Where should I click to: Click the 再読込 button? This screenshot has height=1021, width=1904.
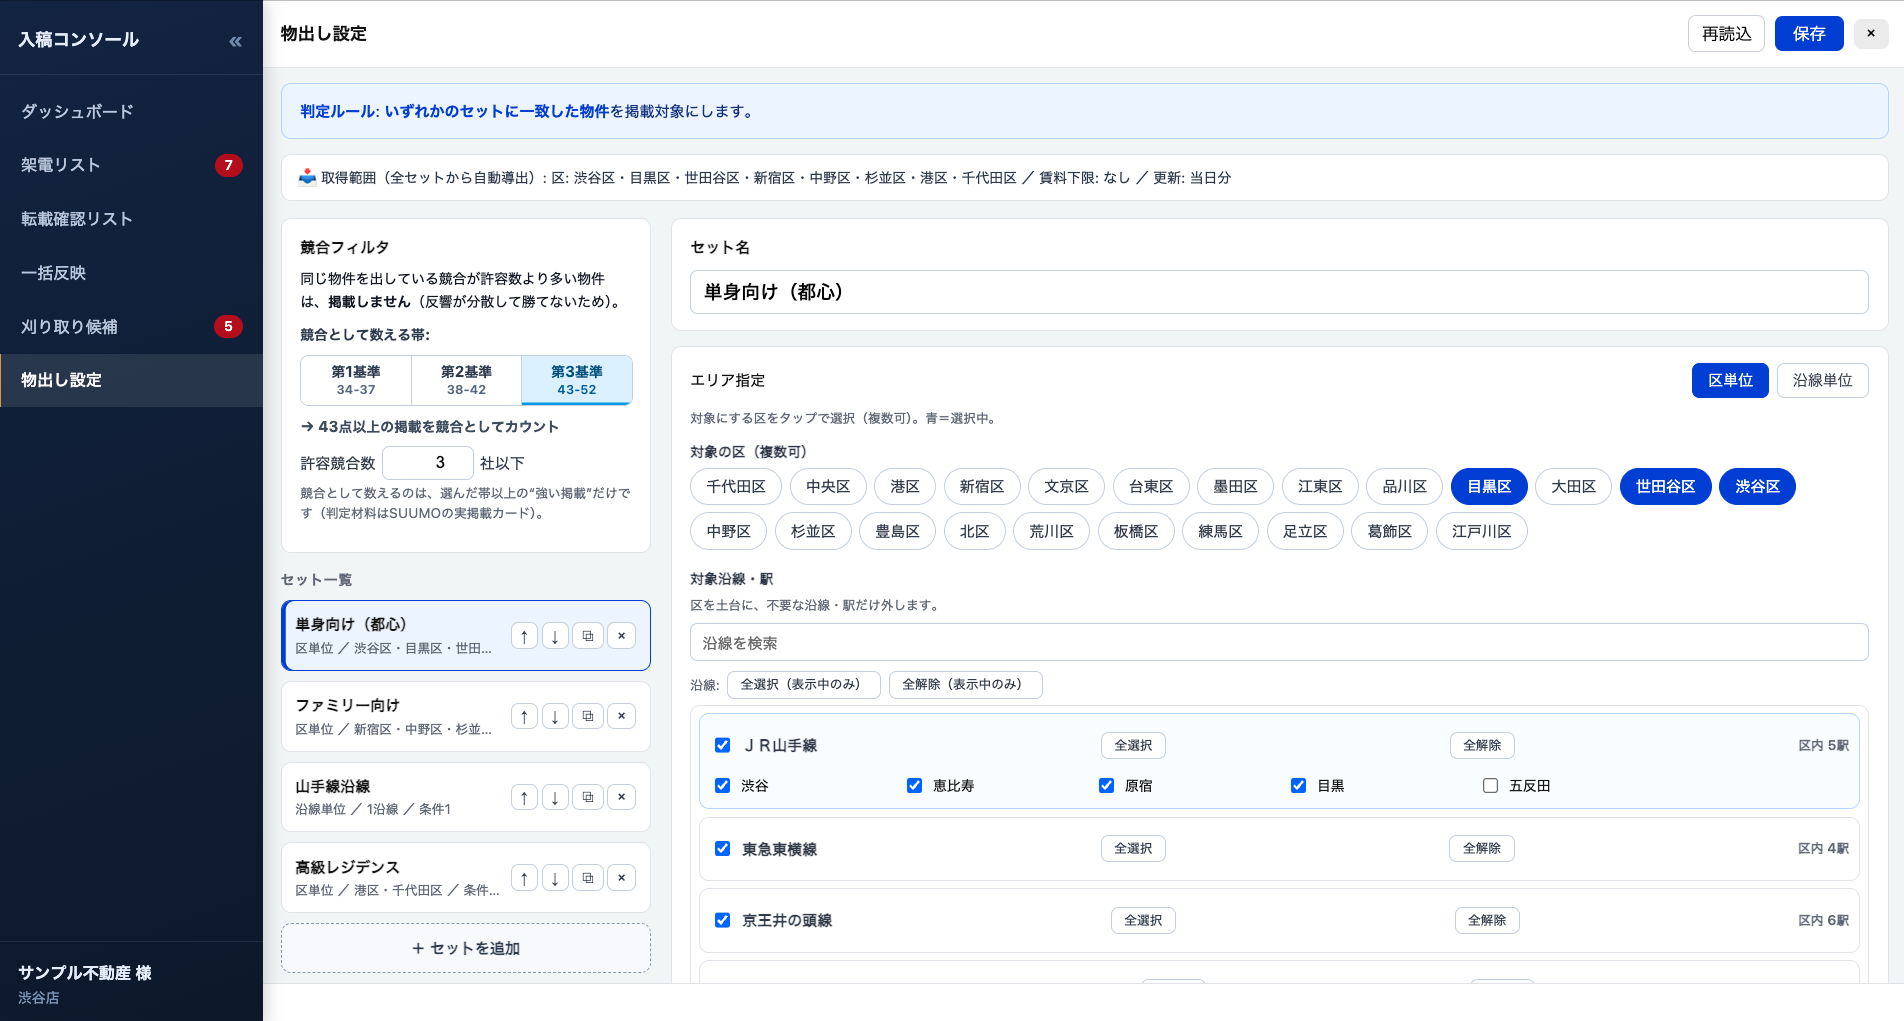[x=1726, y=34]
